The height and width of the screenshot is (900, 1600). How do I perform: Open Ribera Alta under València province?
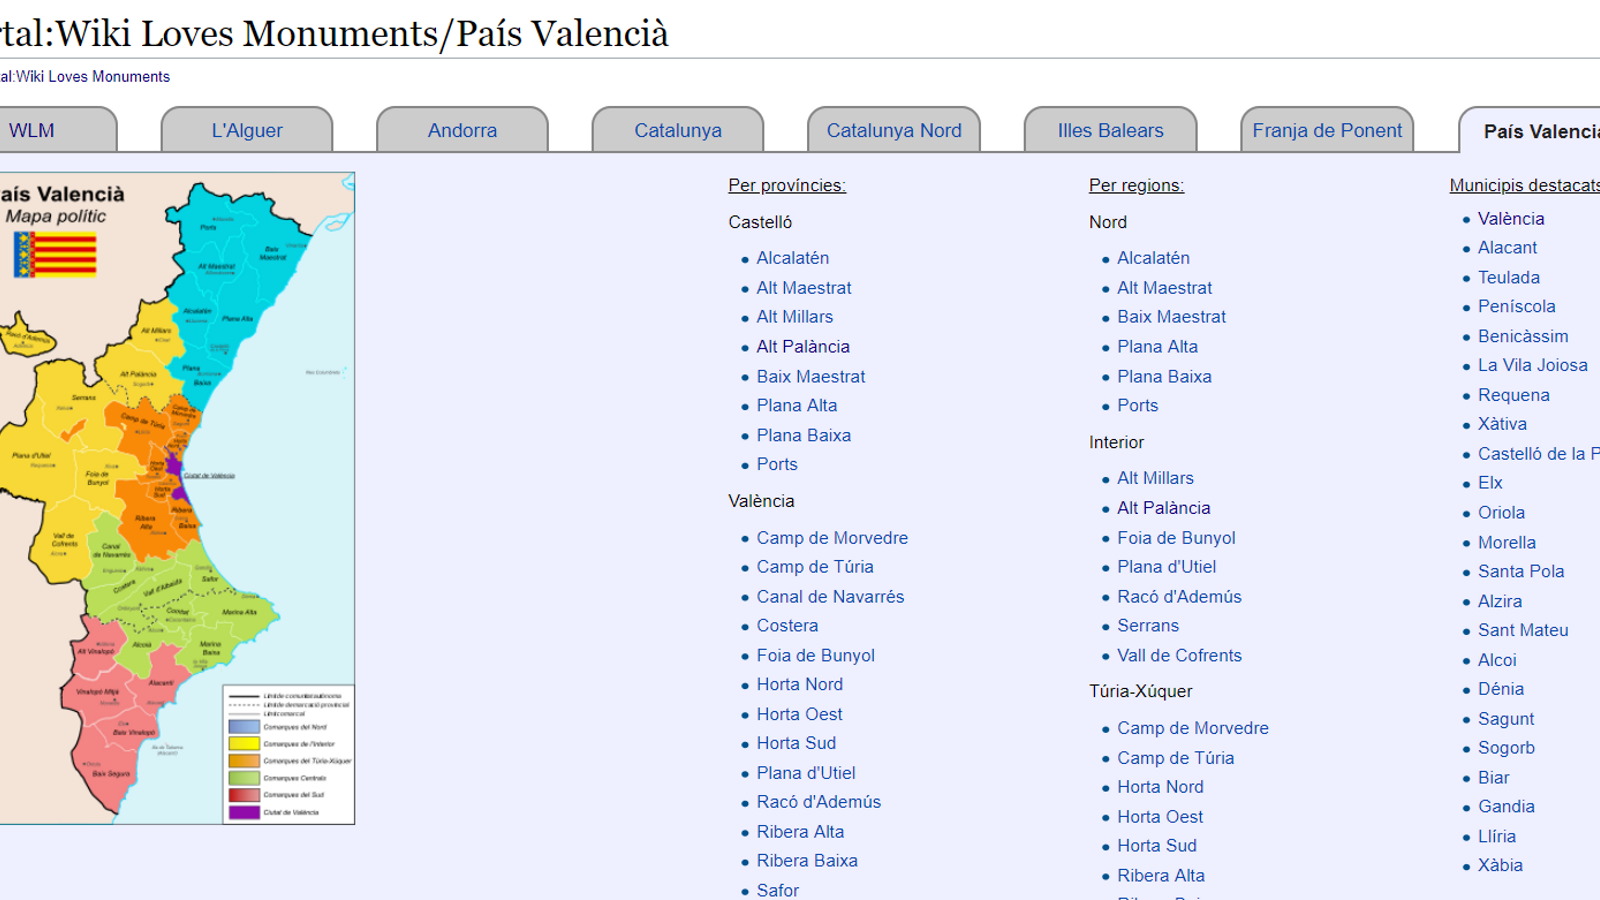(x=800, y=832)
